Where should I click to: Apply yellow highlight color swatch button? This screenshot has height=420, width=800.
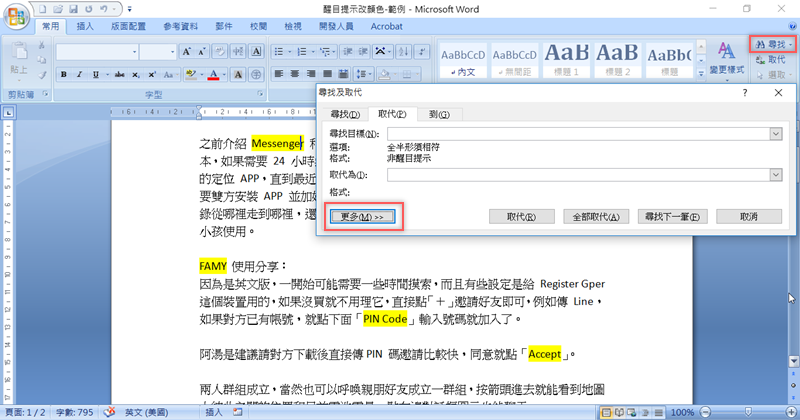click(191, 75)
